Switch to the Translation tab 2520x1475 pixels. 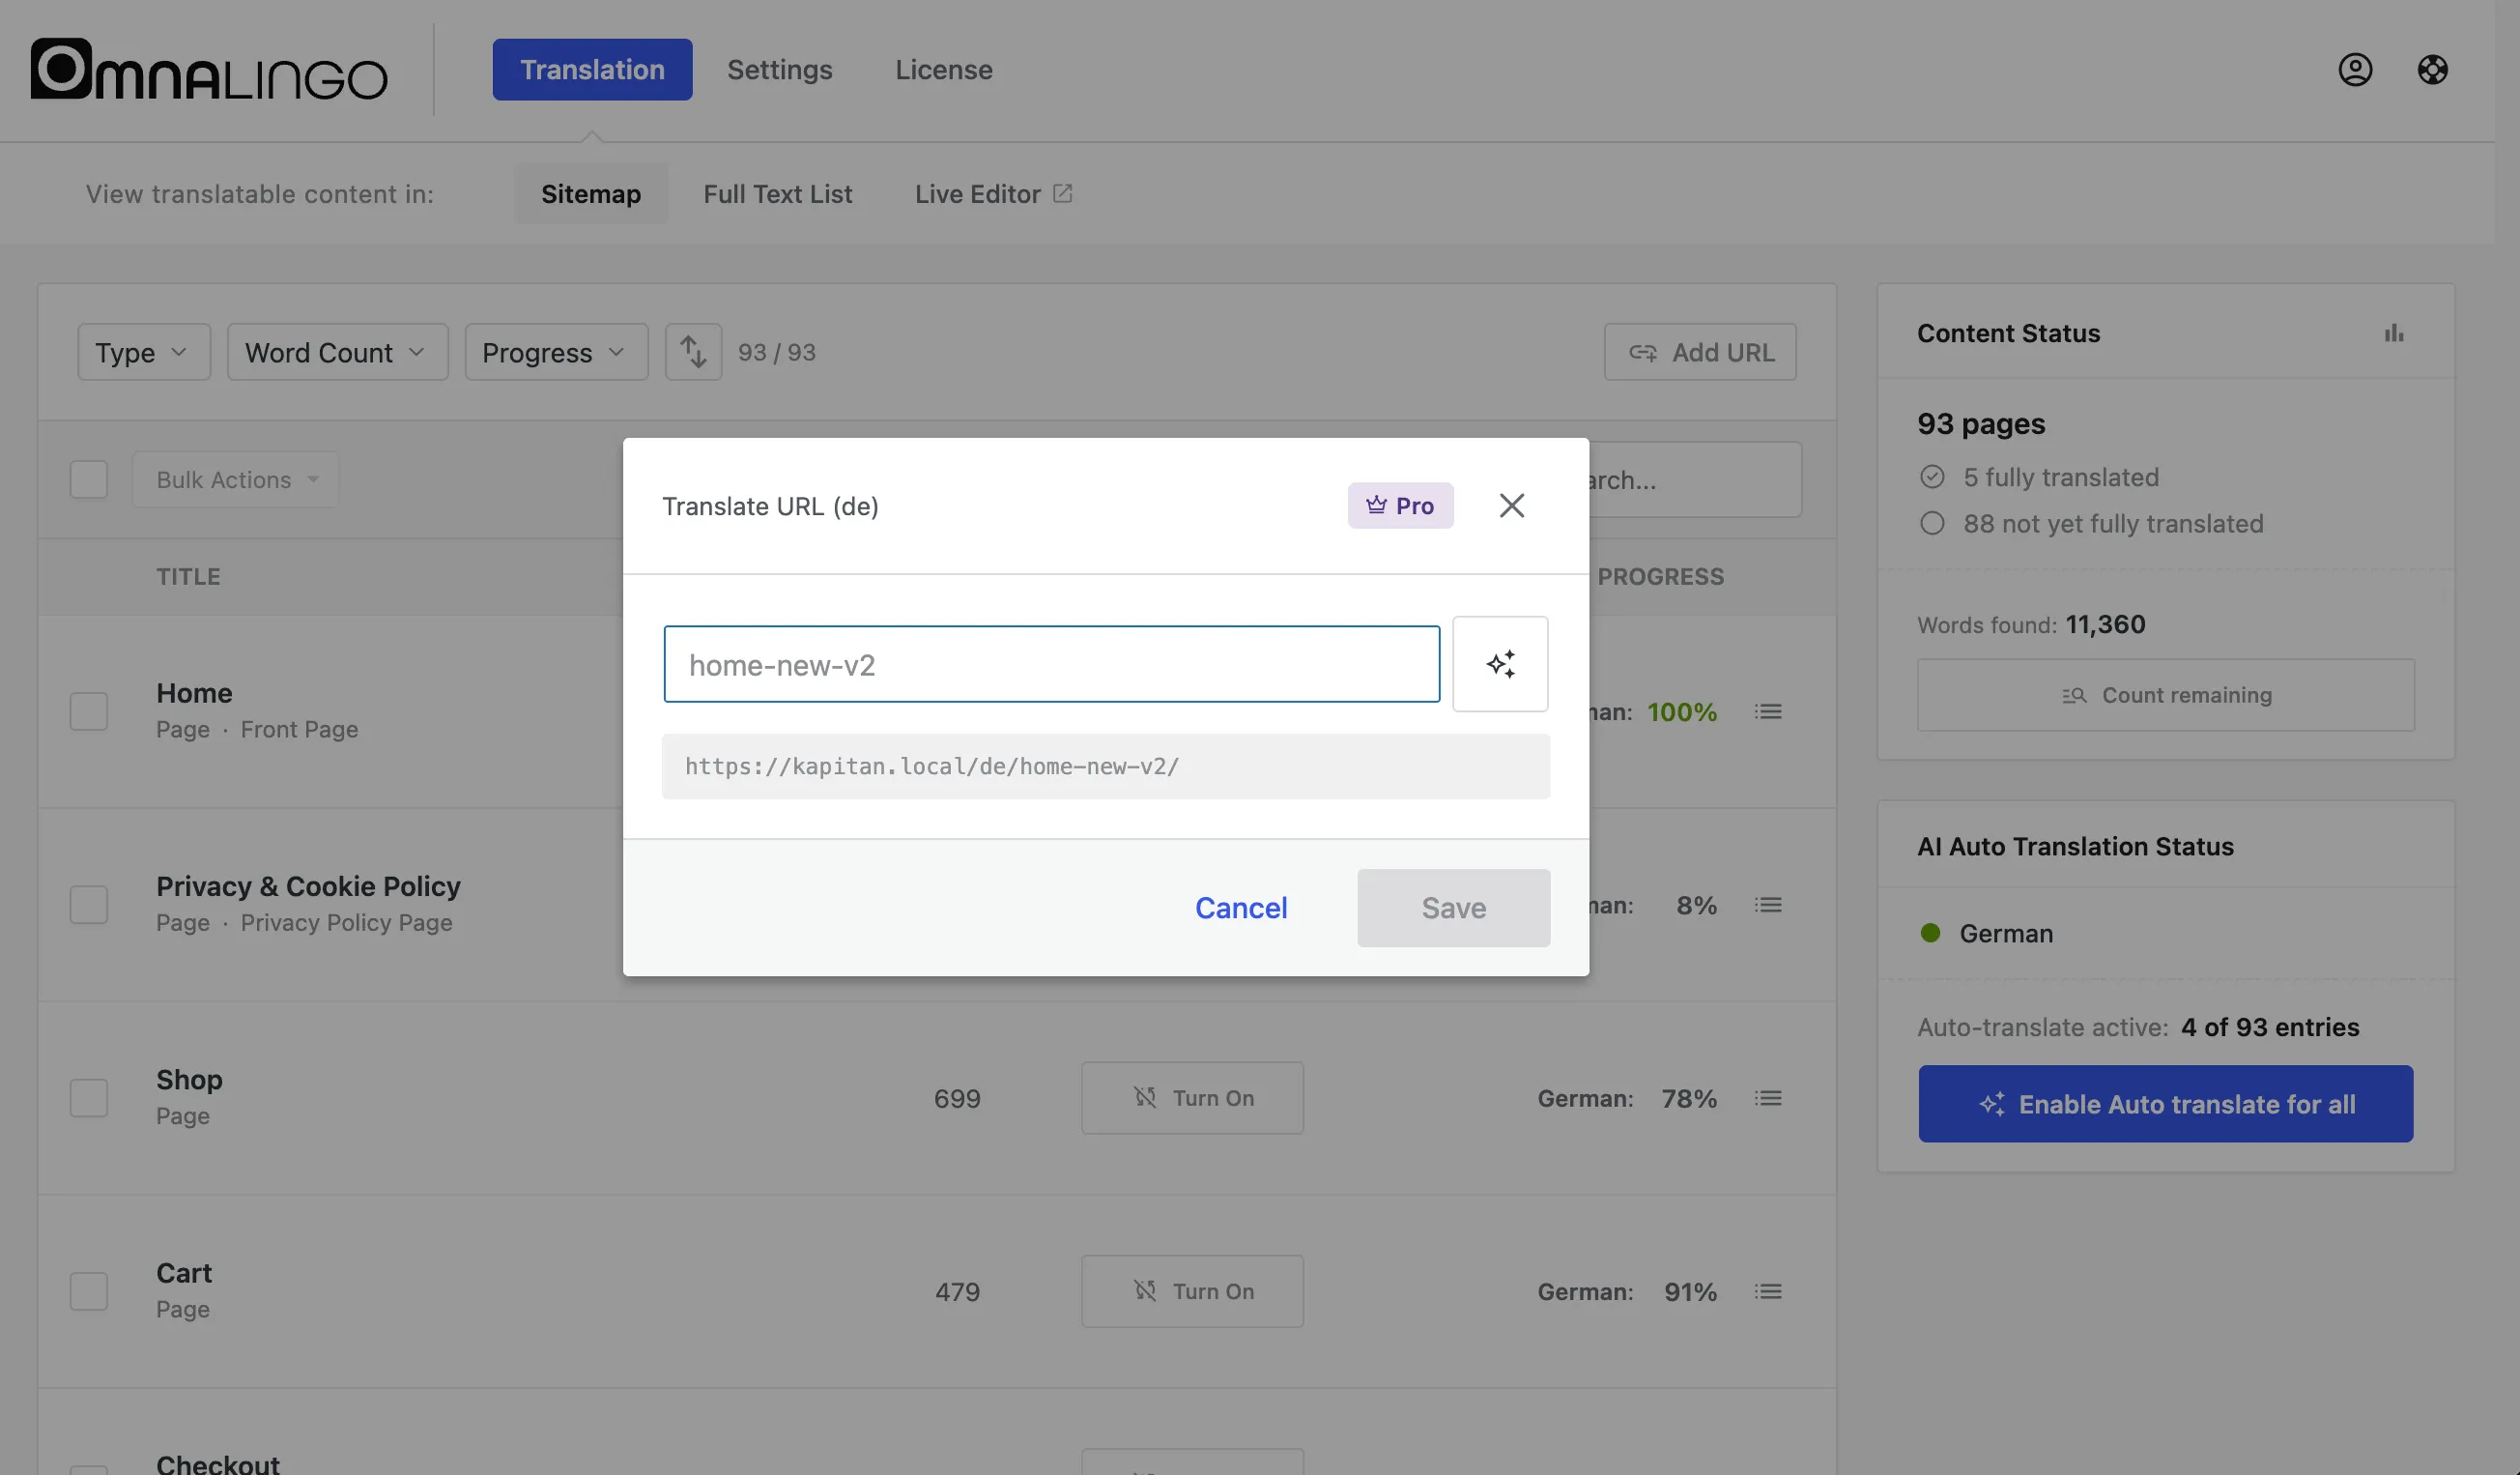pyautogui.click(x=592, y=69)
